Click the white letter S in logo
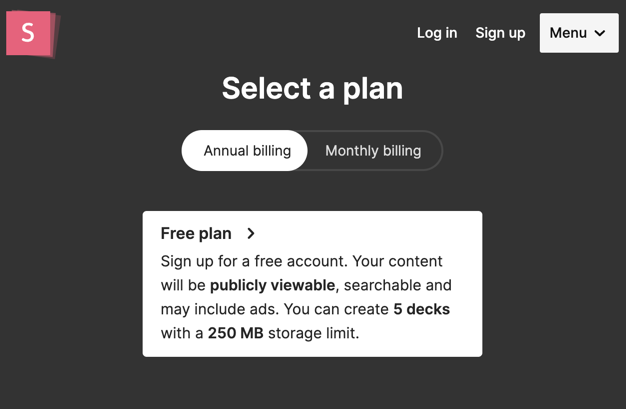 (x=28, y=34)
